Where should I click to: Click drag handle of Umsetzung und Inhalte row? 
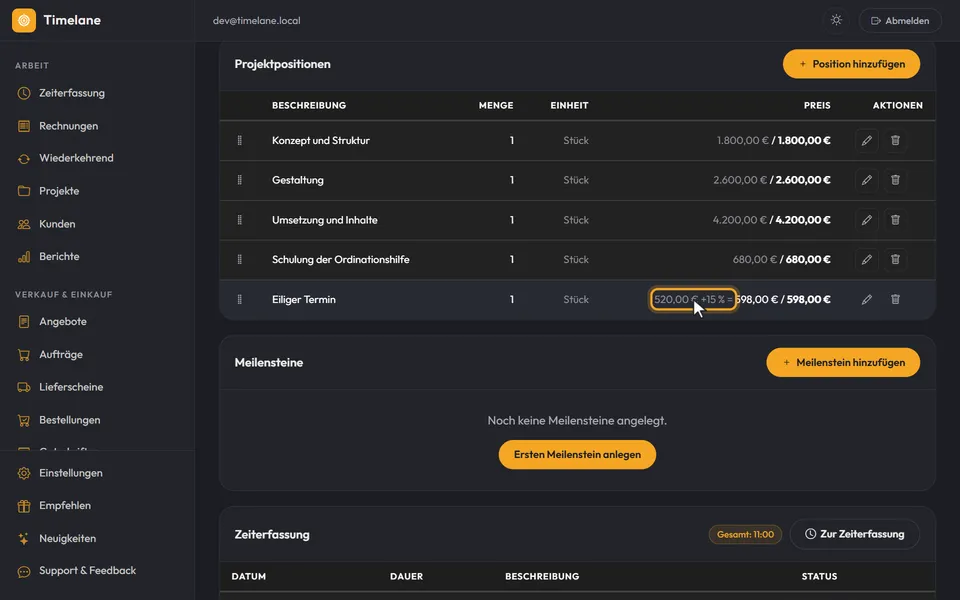[x=239, y=220]
